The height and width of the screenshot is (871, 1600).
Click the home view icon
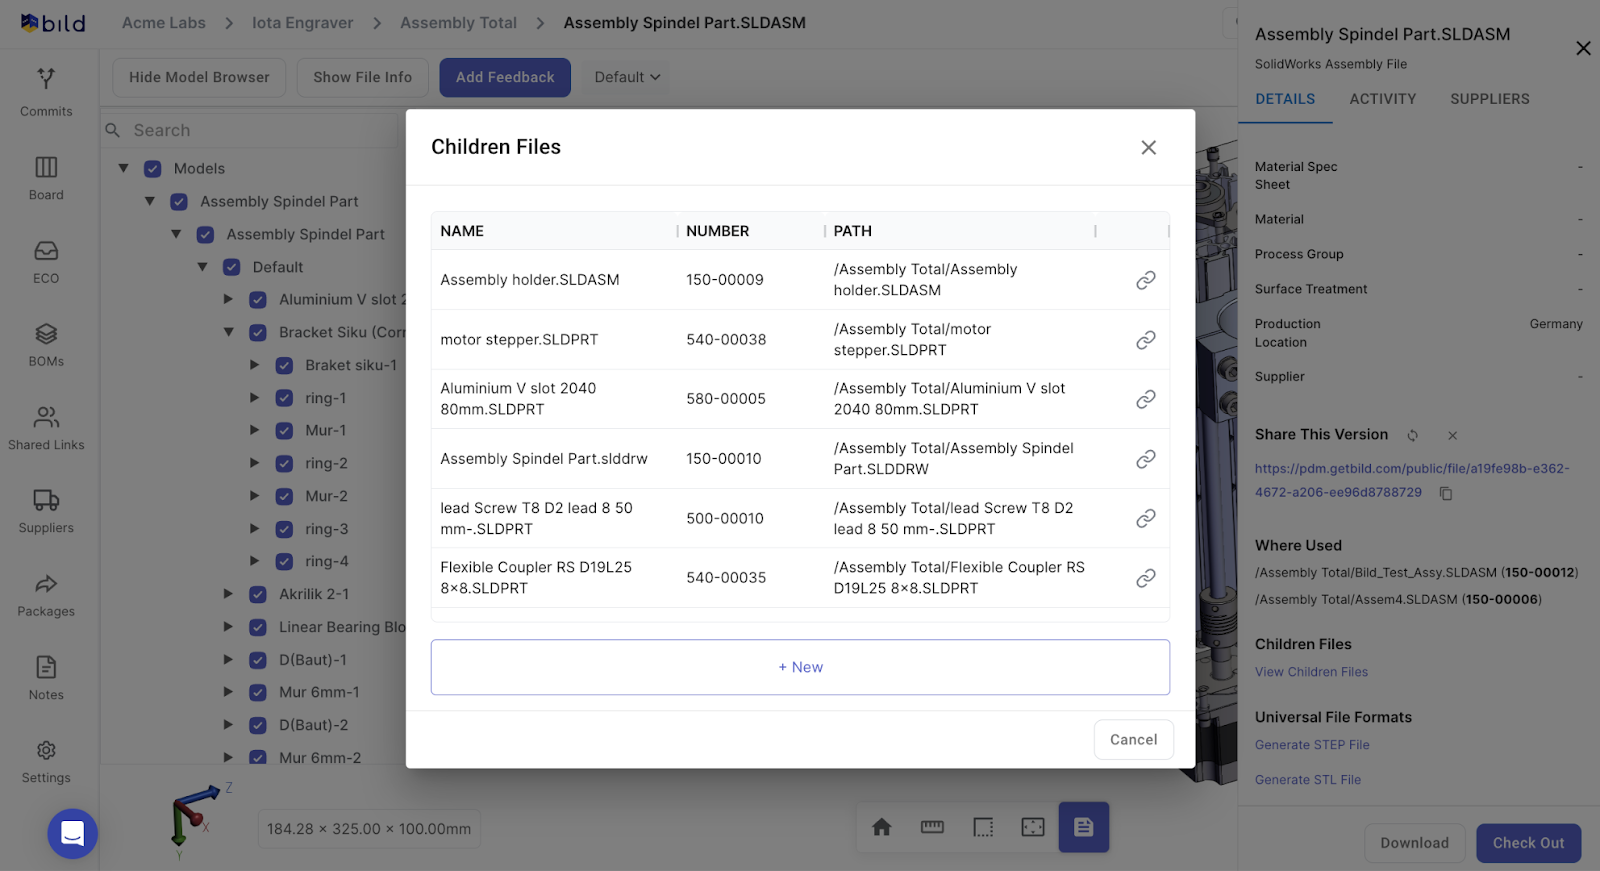click(x=881, y=827)
